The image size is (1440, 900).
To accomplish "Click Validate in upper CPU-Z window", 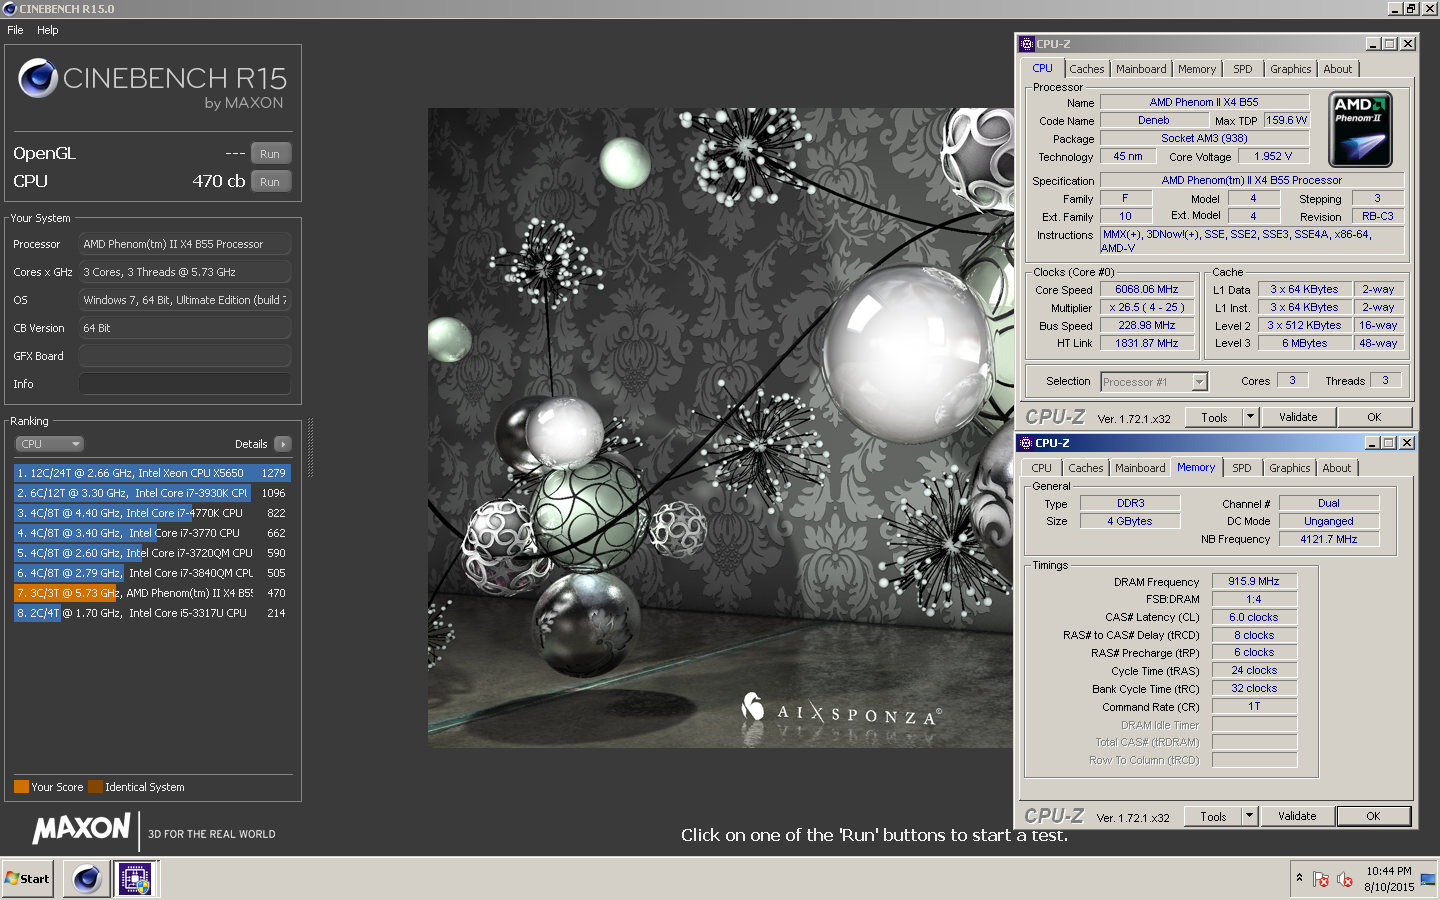I will pyautogui.click(x=1298, y=418).
